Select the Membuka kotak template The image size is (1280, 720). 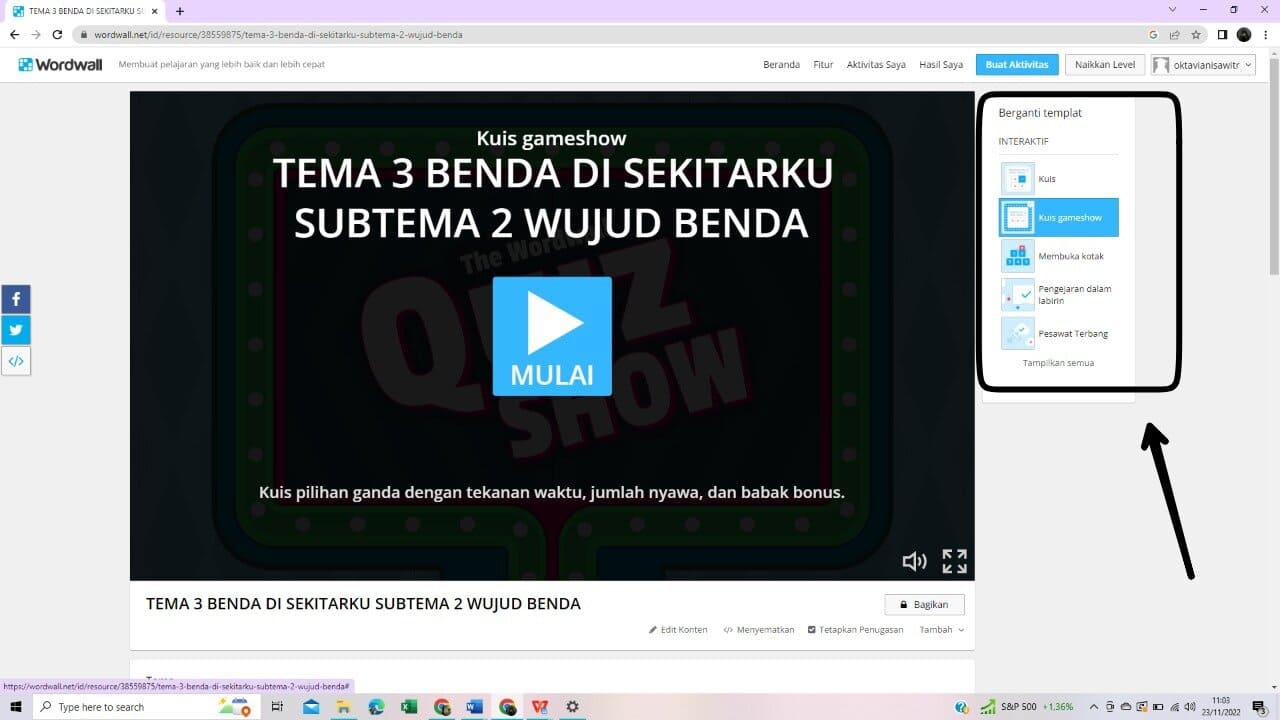(x=1059, y=256)
